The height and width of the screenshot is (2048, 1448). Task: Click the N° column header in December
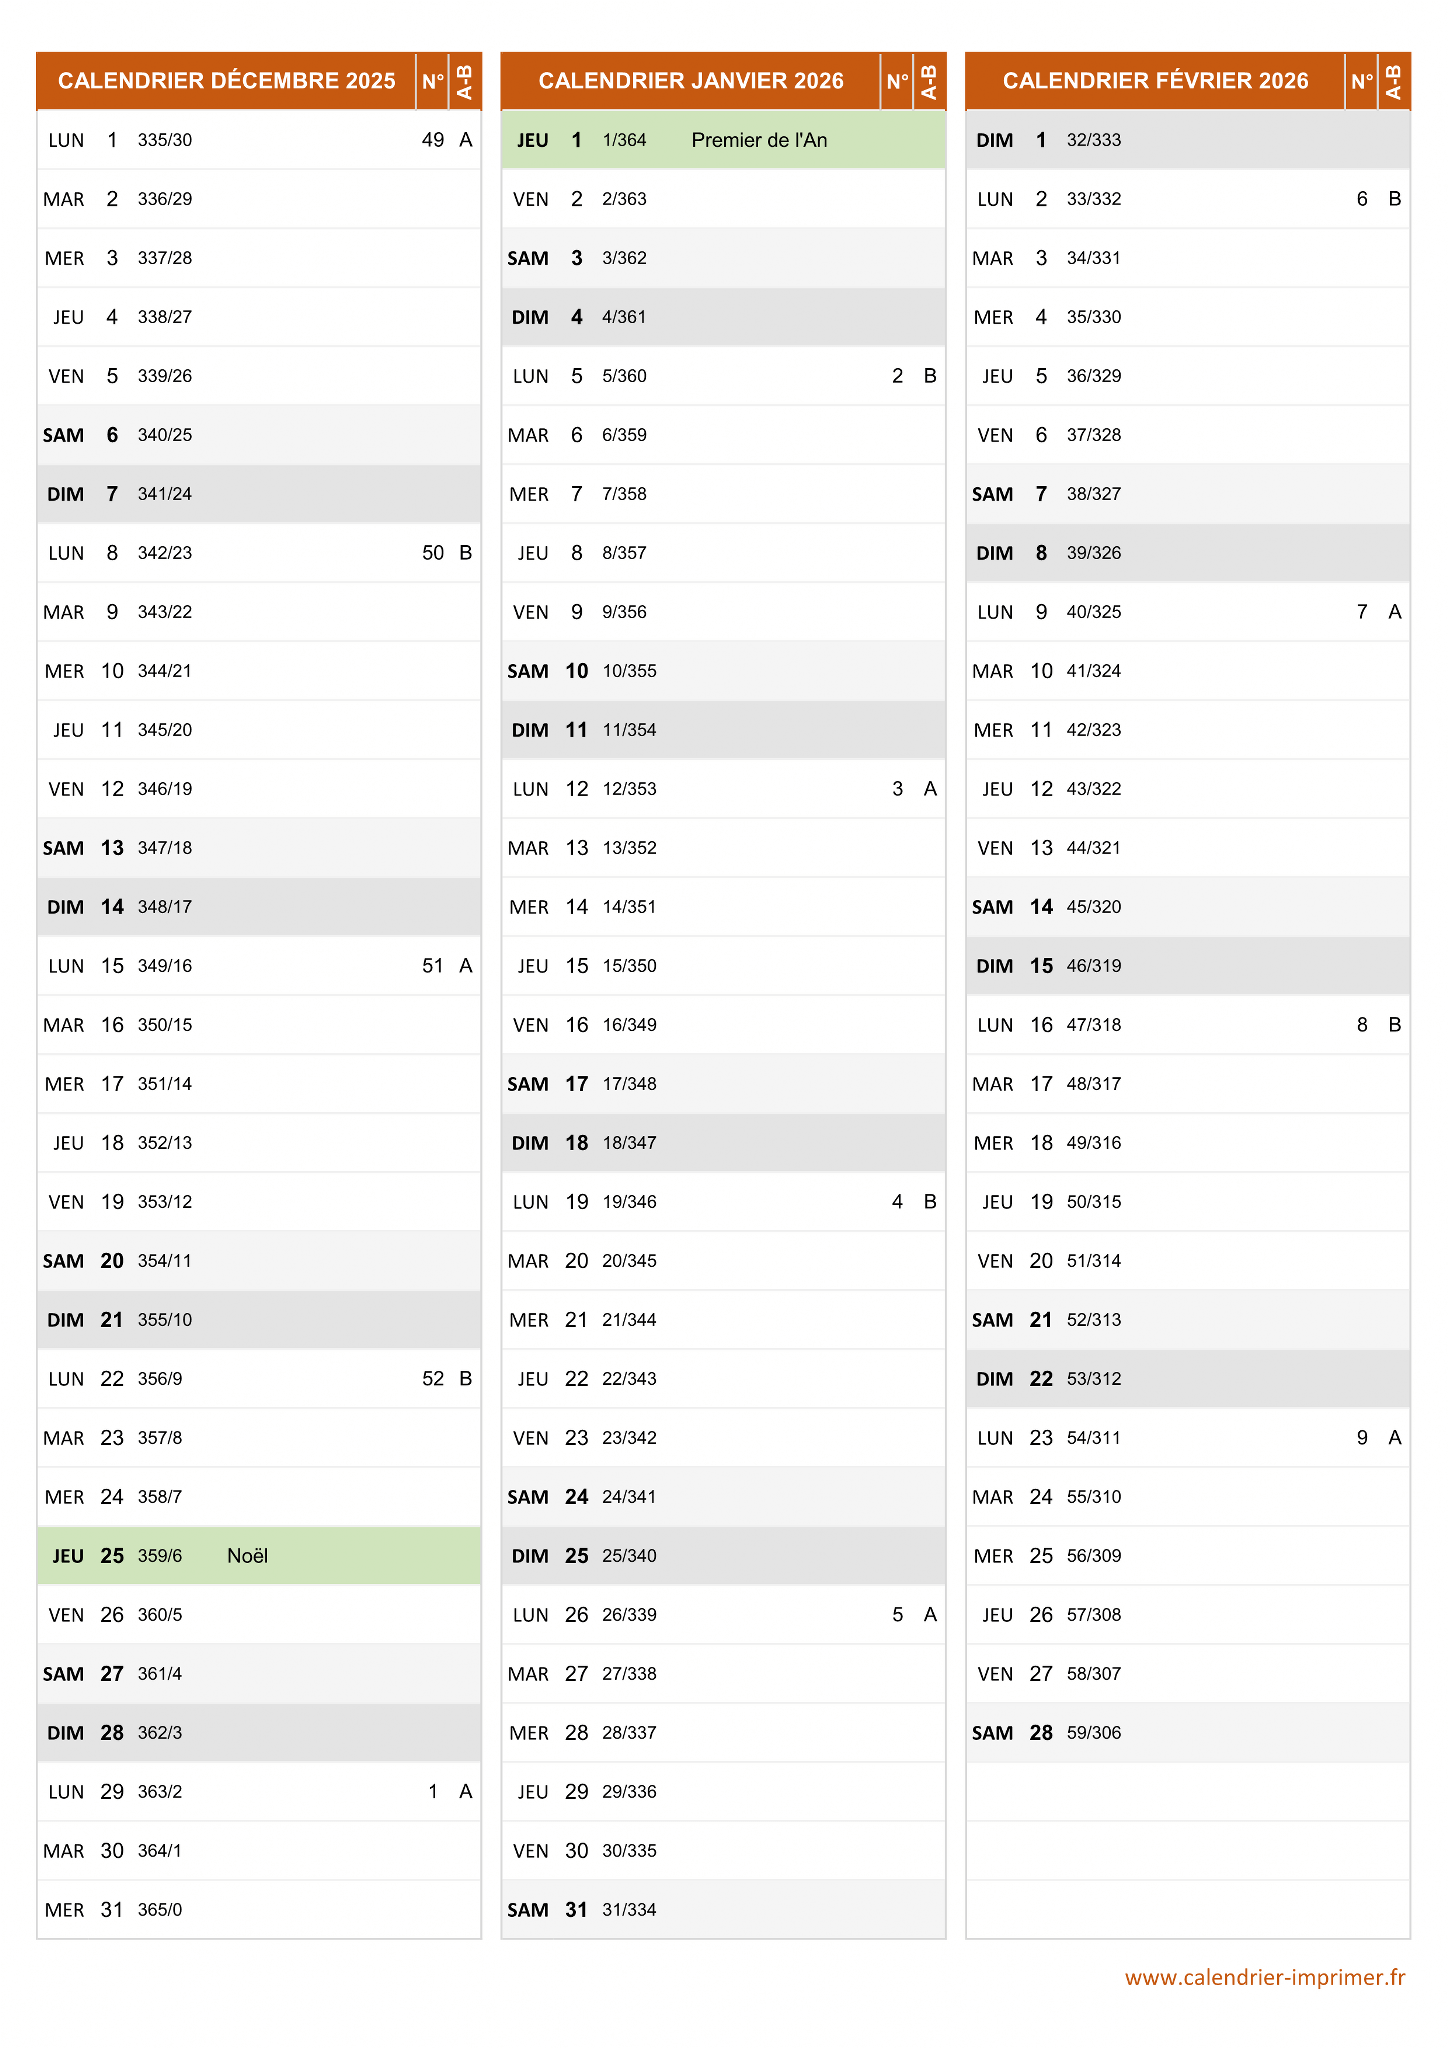432,81
